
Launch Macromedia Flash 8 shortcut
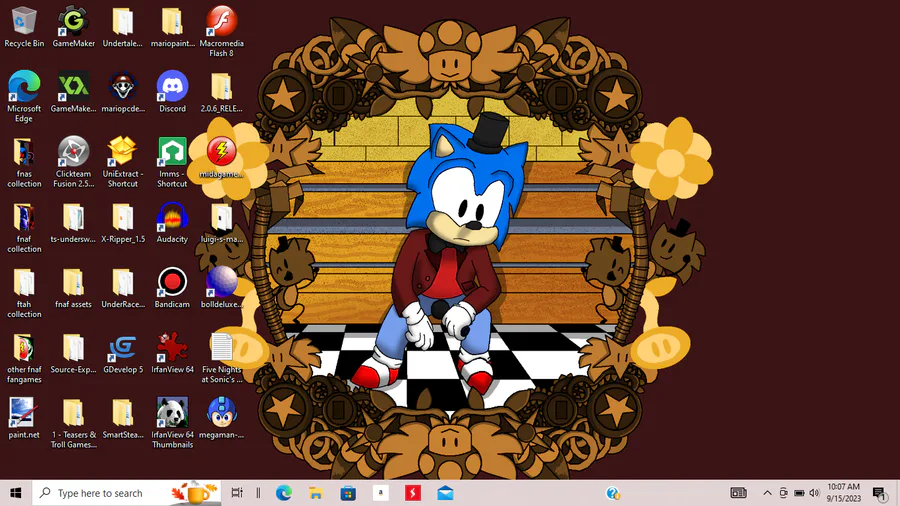(x=222, y=32)
